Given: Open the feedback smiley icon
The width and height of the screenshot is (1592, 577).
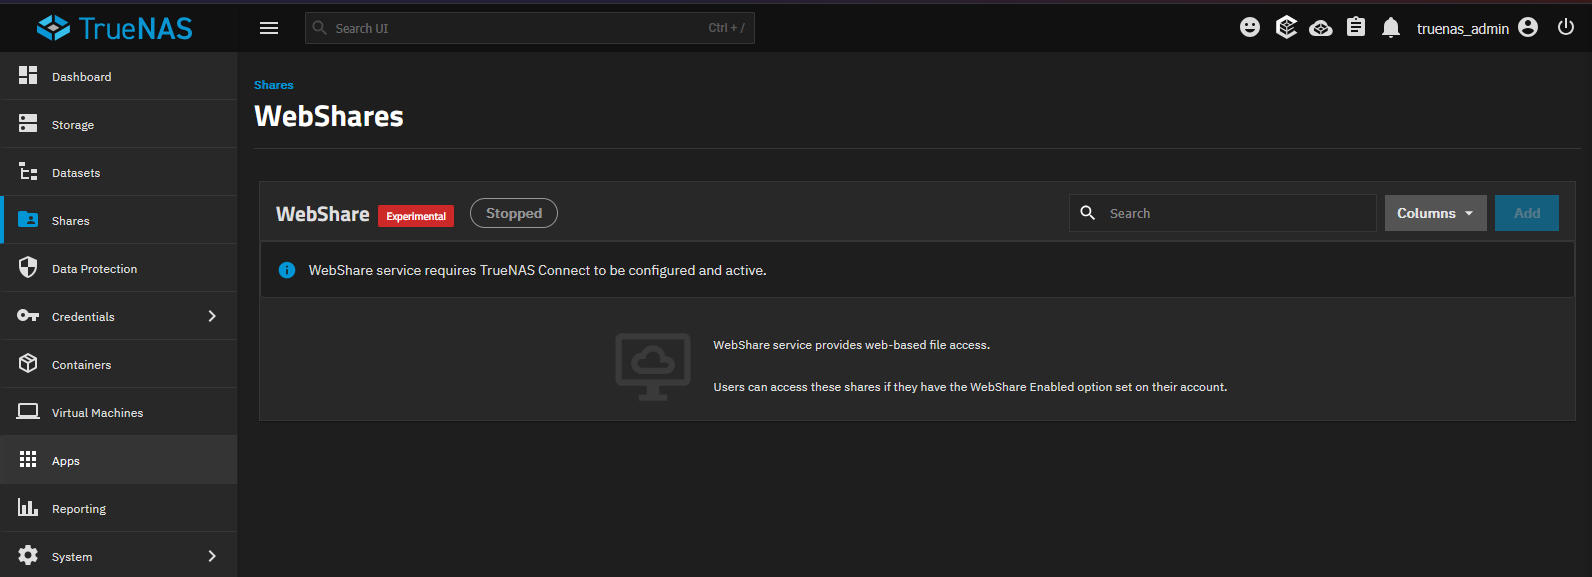Looking at the screenshot, I should (1250, 28).
